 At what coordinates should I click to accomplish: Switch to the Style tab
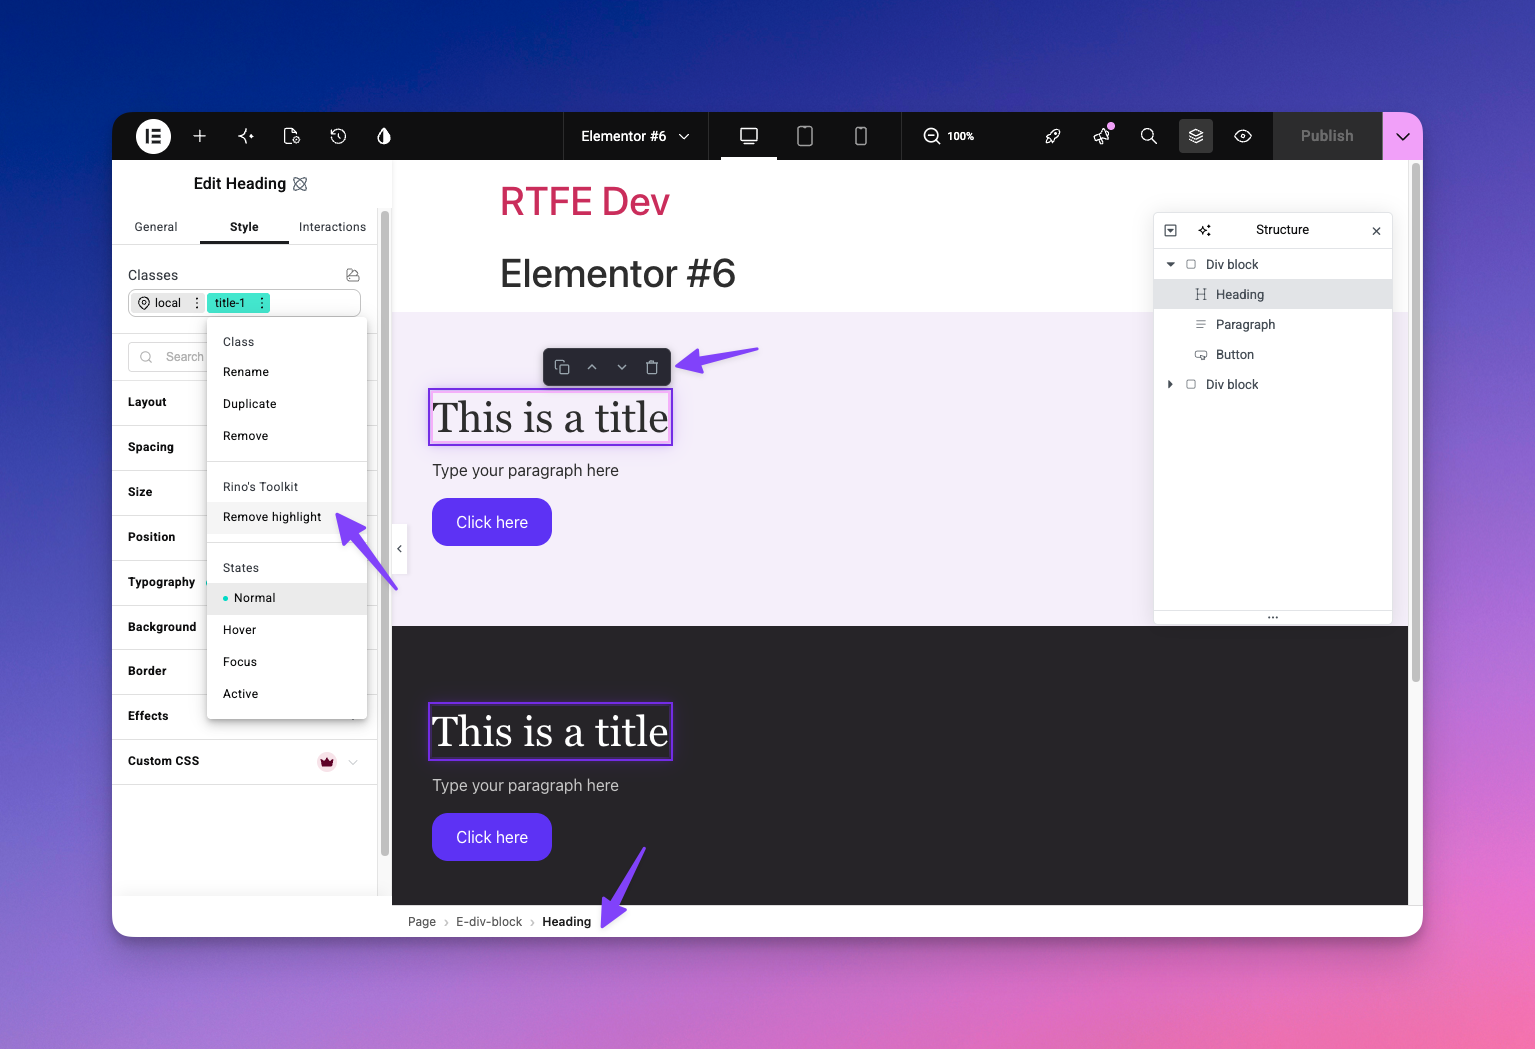[244, 227]
